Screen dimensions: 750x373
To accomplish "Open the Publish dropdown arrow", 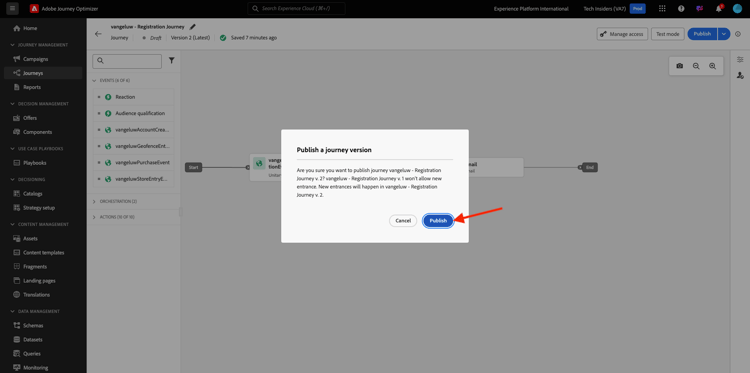I will pyautogui.click(x=724, y=34).
